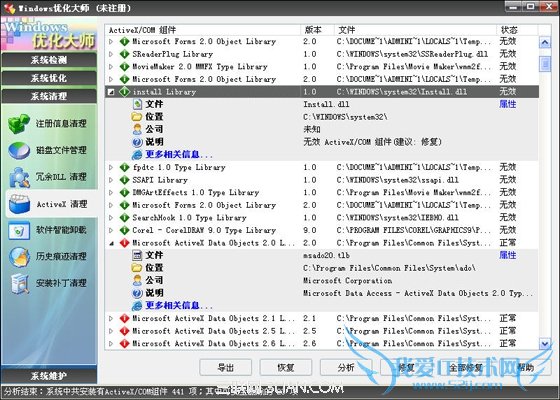Screen dimensions: 560x400
Task: Click green status icon of Corel CorelDRAW library
Action: click(124, 230)
